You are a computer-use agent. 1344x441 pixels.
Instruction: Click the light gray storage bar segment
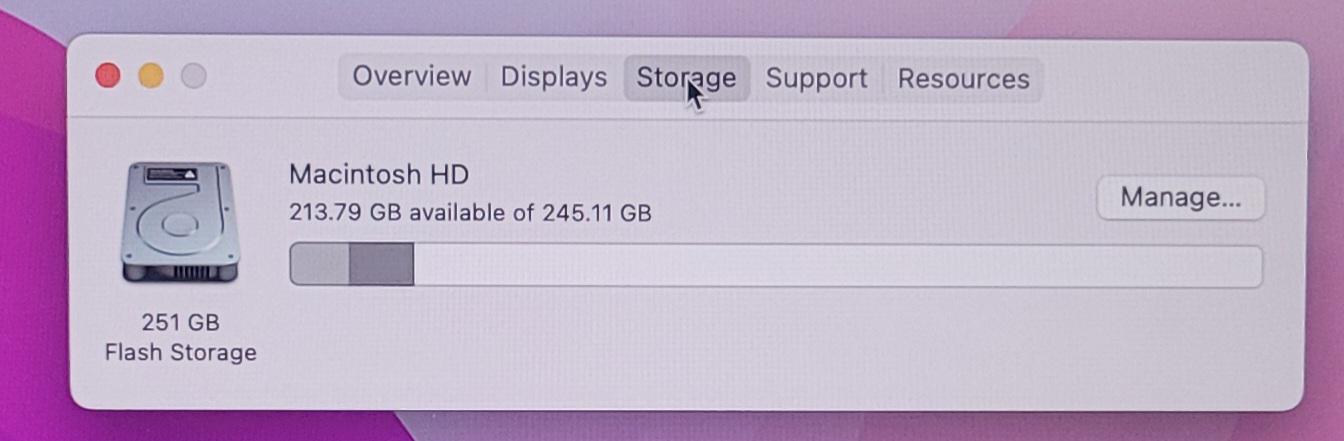[320, 265]
